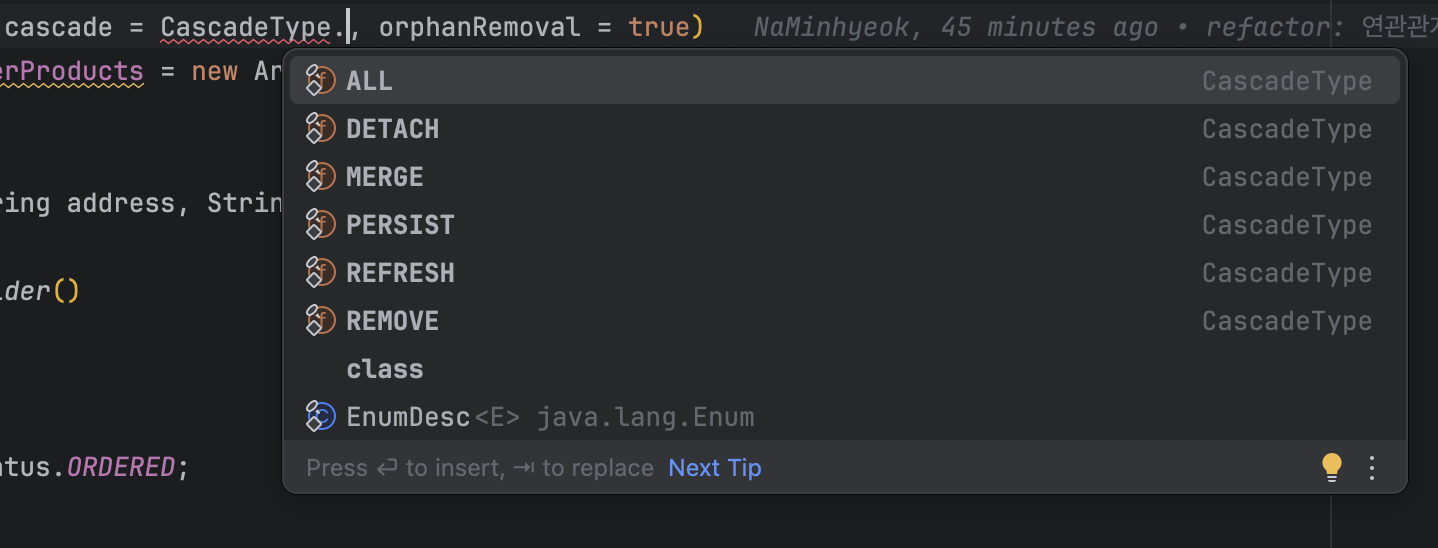Pick the class keyword suggestion
The height and width of the screenshot is (548, 1438).
pyautogui.click(x=844, y=369)
